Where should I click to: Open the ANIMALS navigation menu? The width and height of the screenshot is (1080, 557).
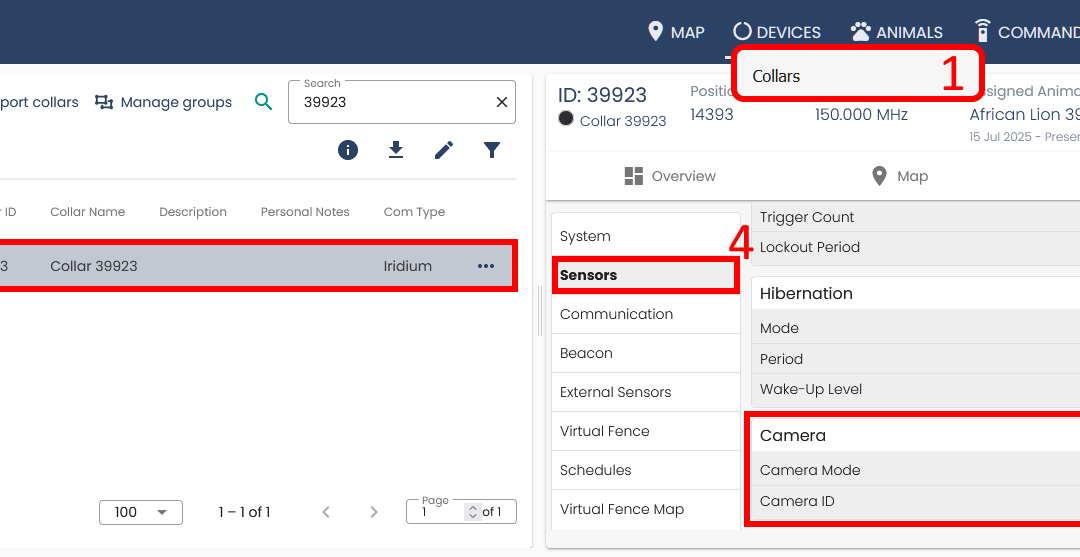pos(896,32)
